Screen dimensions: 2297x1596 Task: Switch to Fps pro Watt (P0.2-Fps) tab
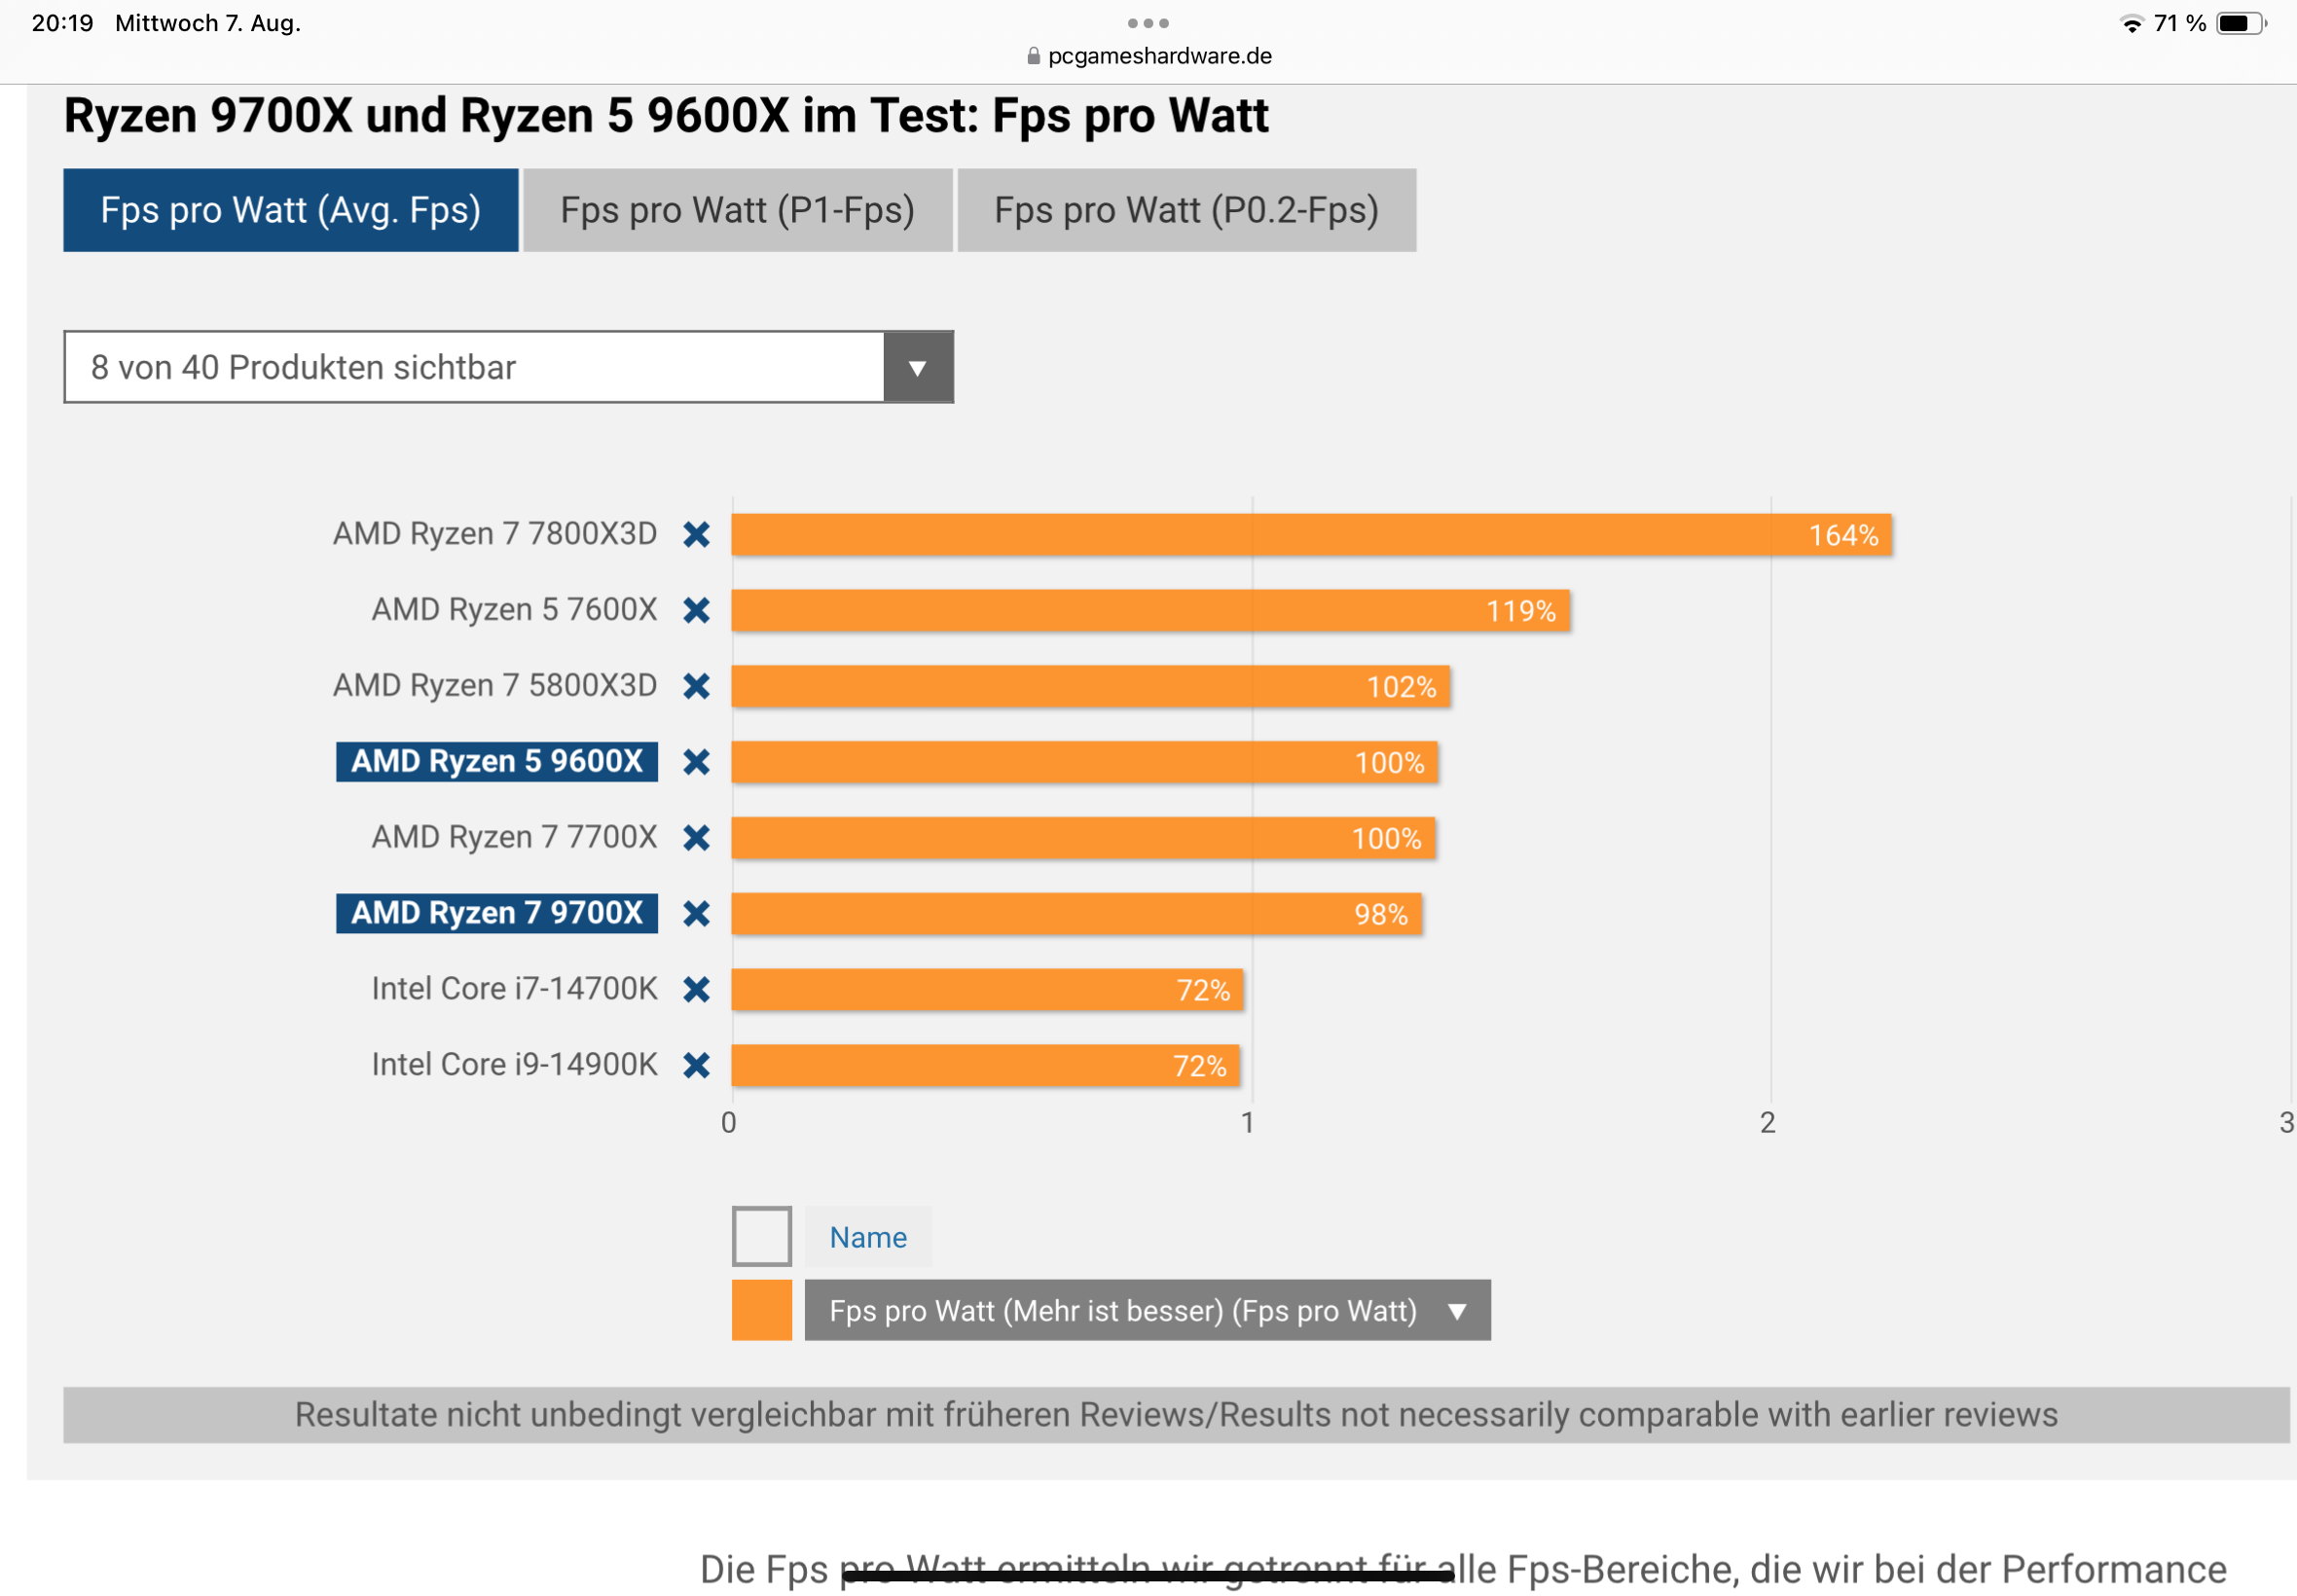coord(1186,210)
